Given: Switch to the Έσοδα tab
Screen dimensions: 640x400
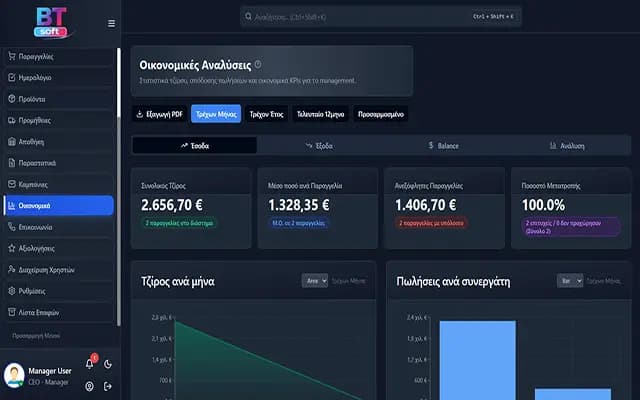Looking at the screenshot, I should coord(195,146).
